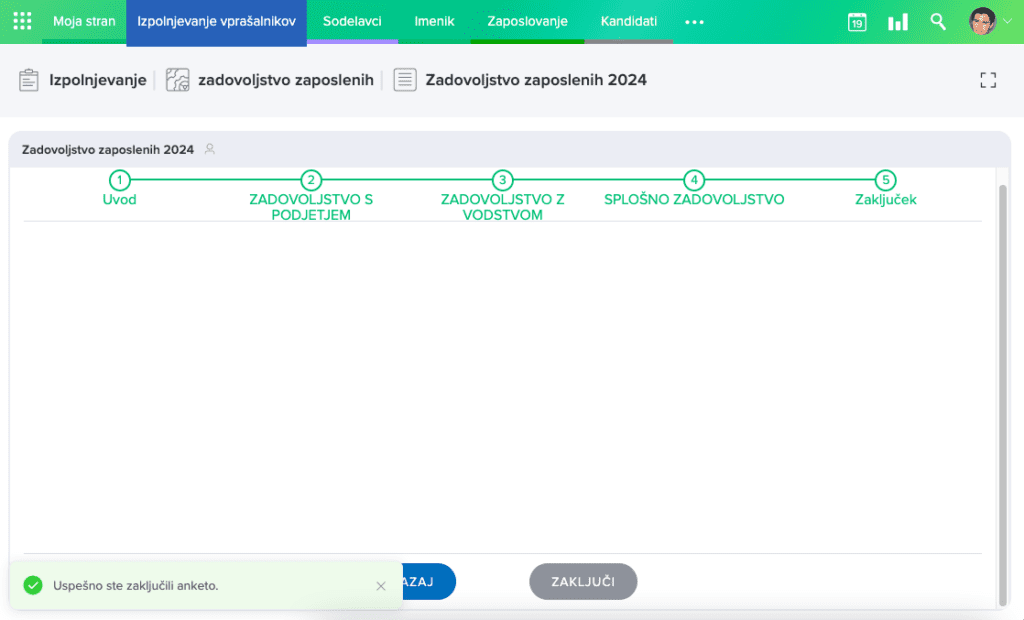1024x620 pixels.
Task: Jump to step 1 Uvod
Action: (x=119, y=181)
